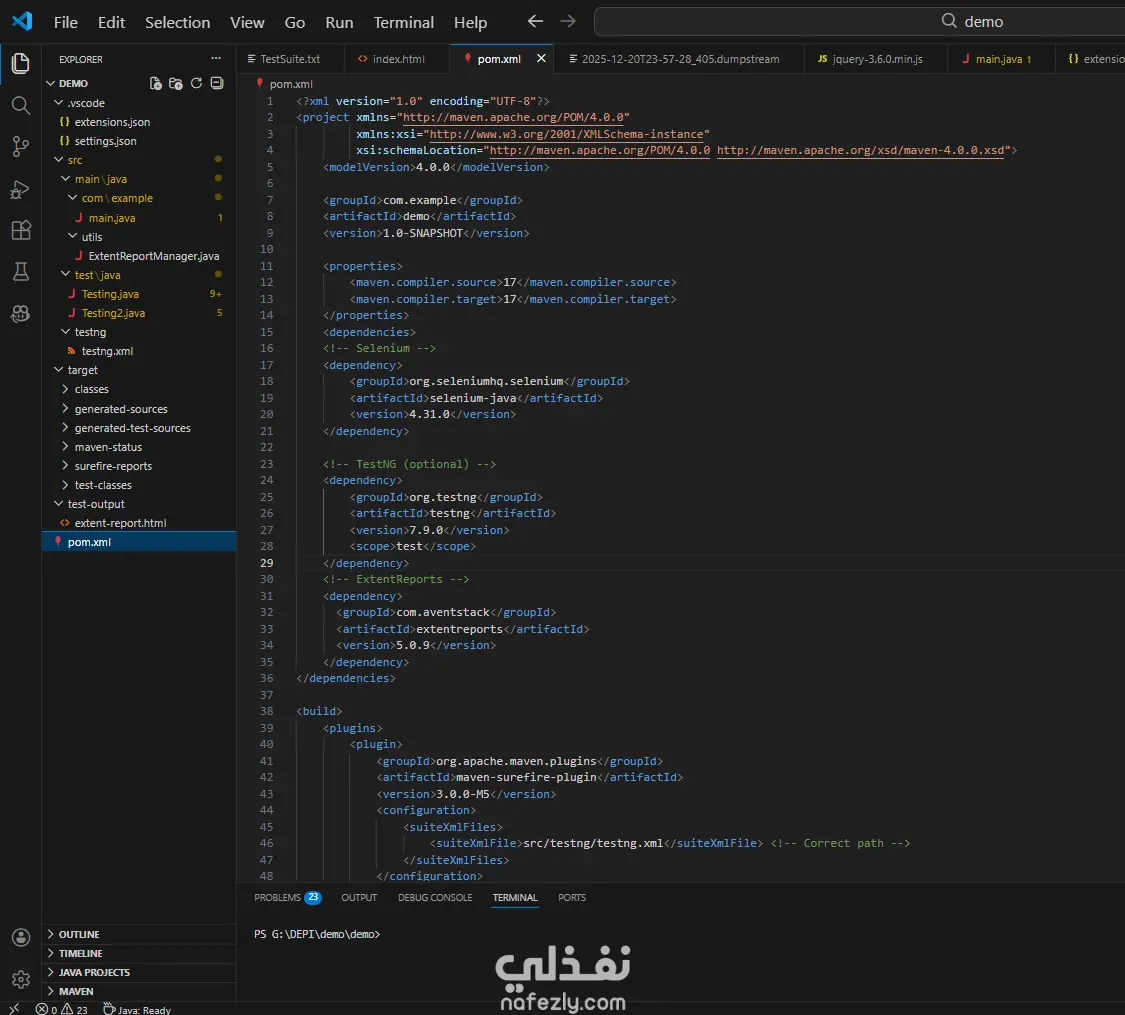Go forward with the right arrow
1125x1015 pixels.
[x=568, y=22]
